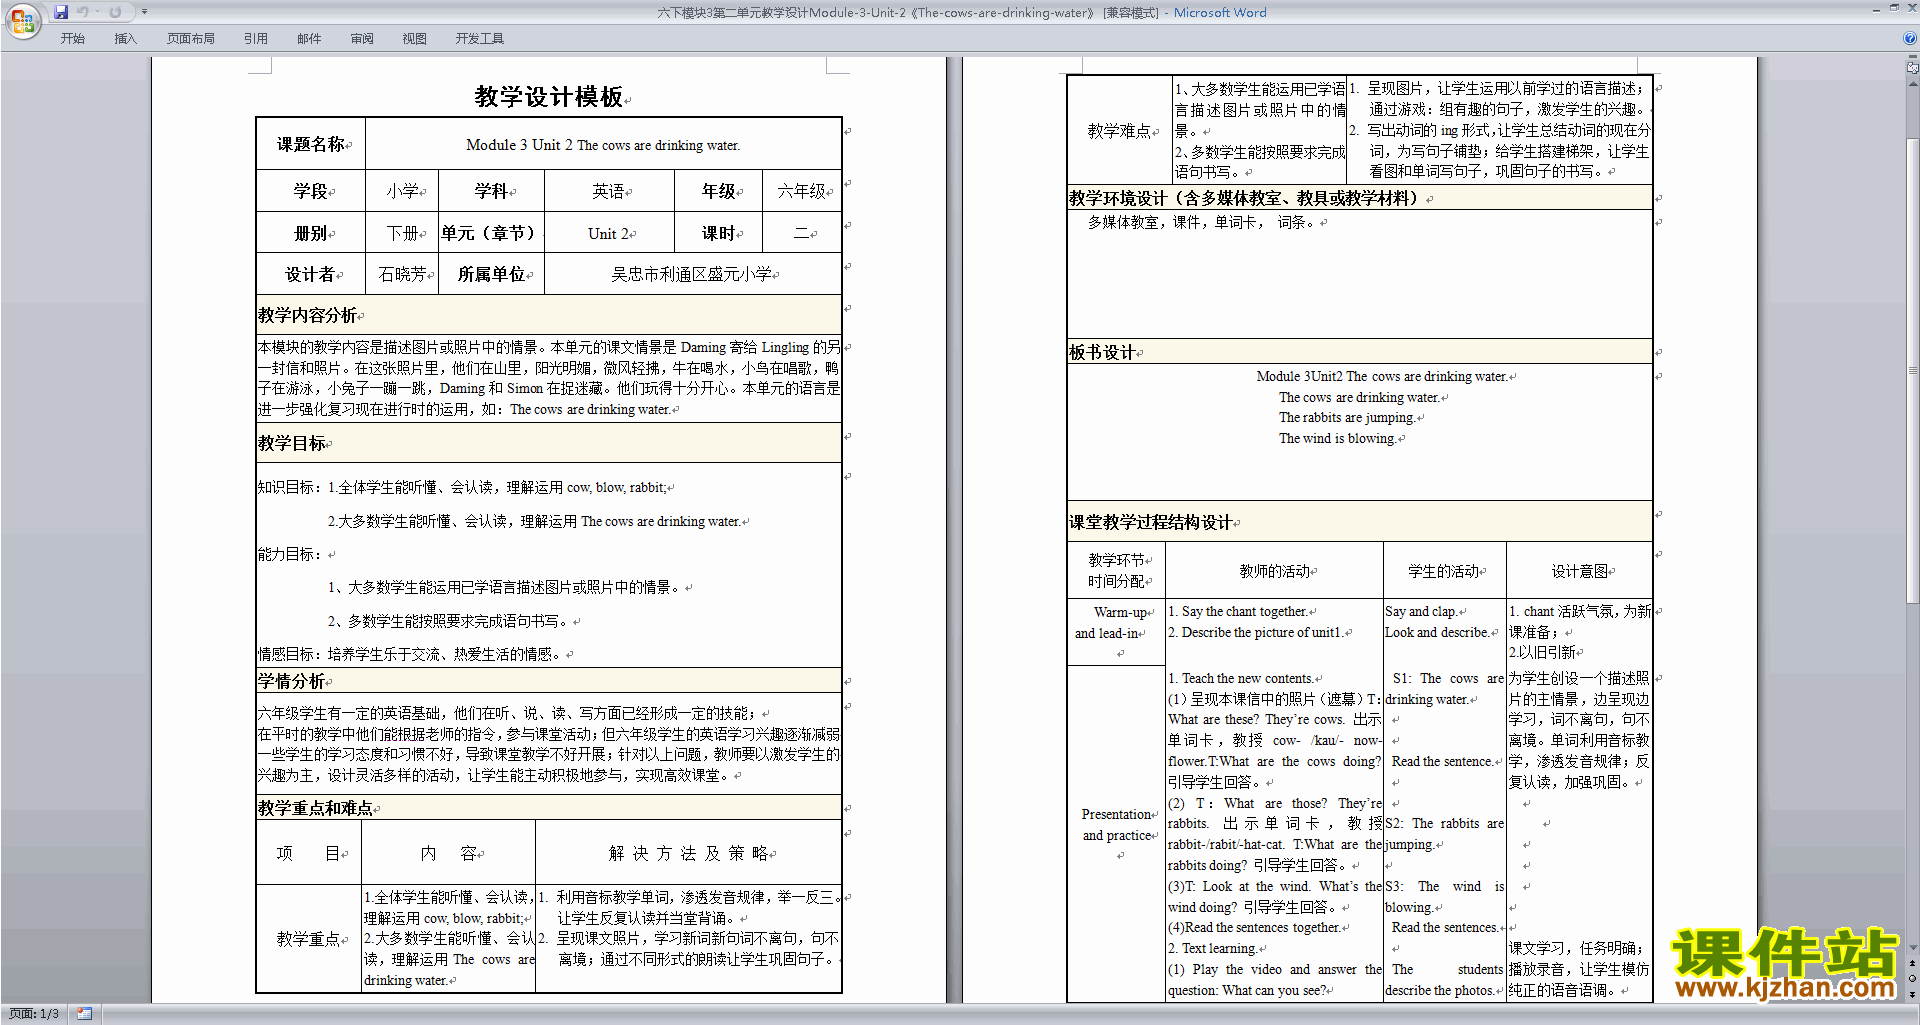The height and width of the screenshot is (1025, 1920).
Task: Open the 页面布局 ribbon tab
Action: point(191,39)
